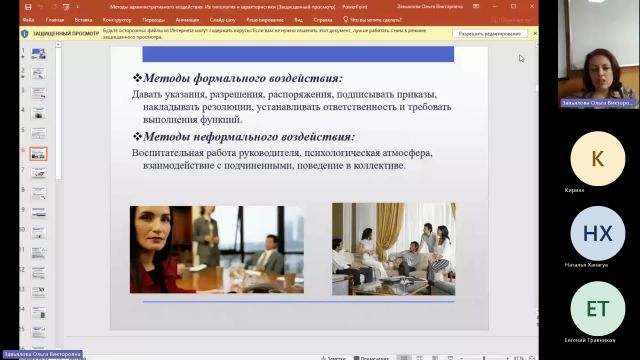Screen dimensions: 640x360
Task: Select the highlighted slide 6 thumbnail
Action: click(x=38, y=153)
